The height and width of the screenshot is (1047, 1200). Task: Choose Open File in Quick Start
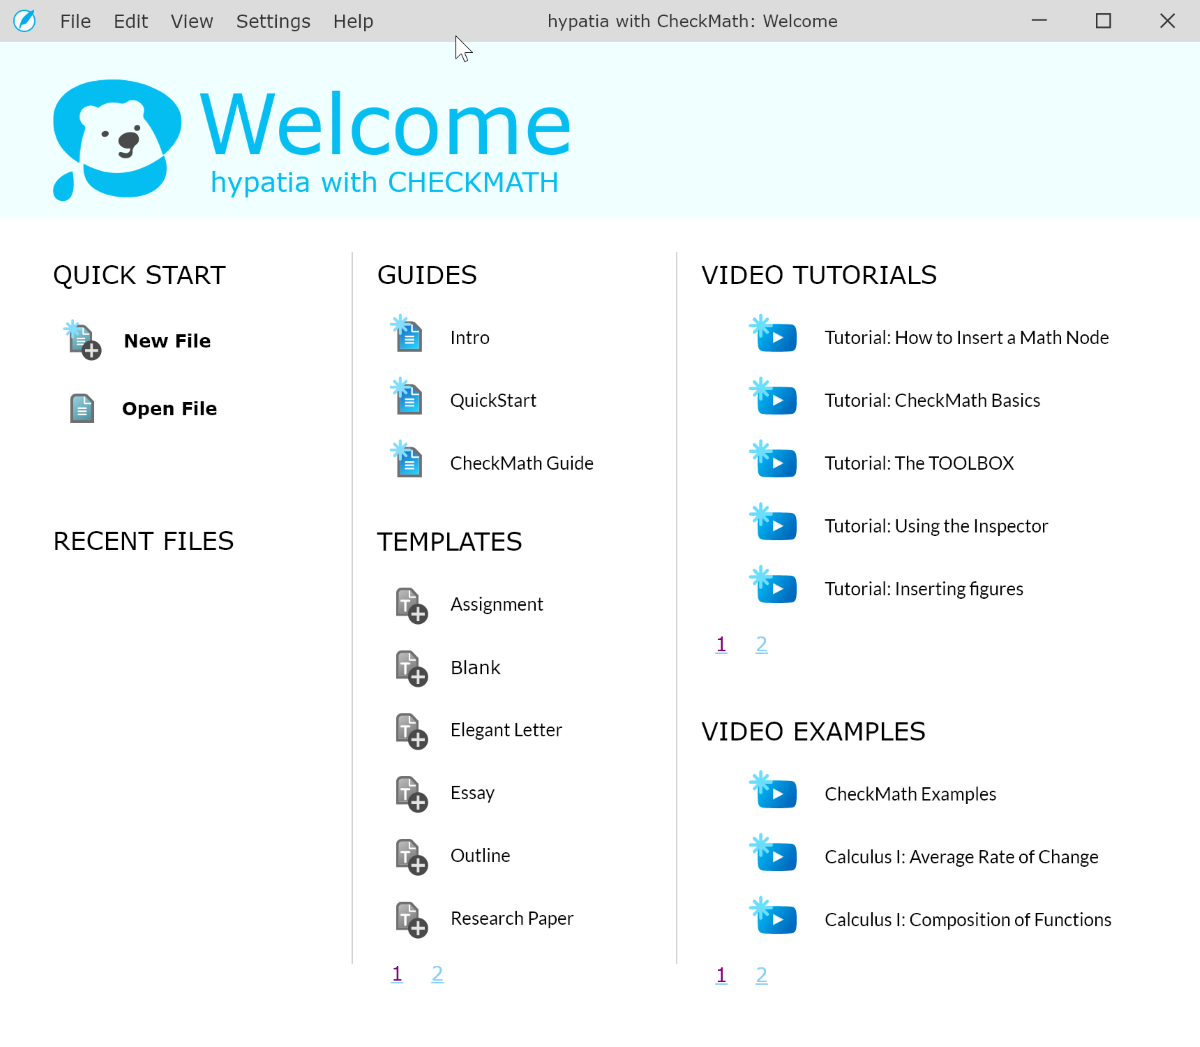coord(169,409)
